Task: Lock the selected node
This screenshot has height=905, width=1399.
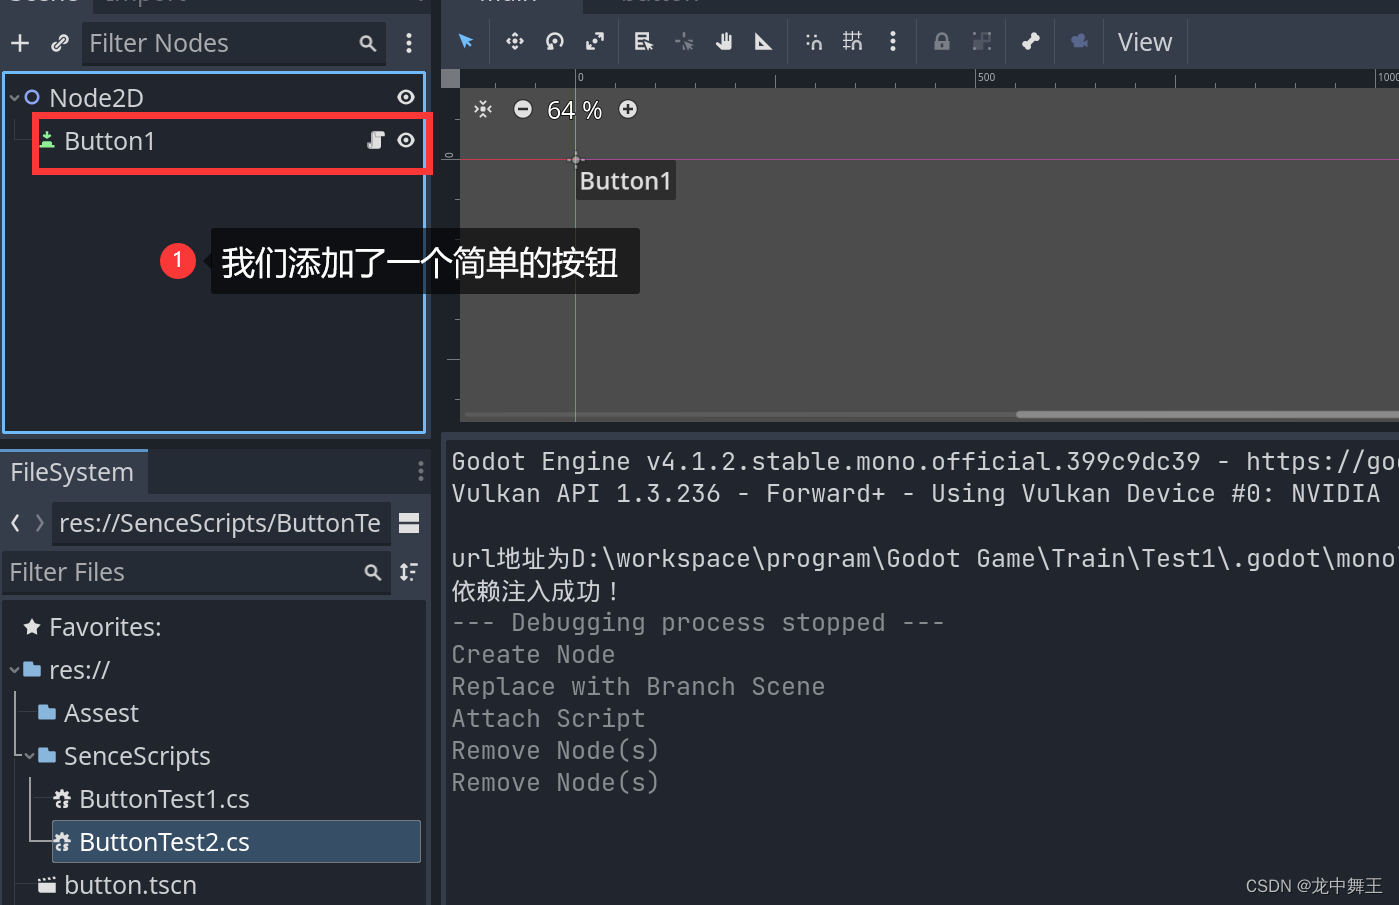Action: (x=942, y=41)
